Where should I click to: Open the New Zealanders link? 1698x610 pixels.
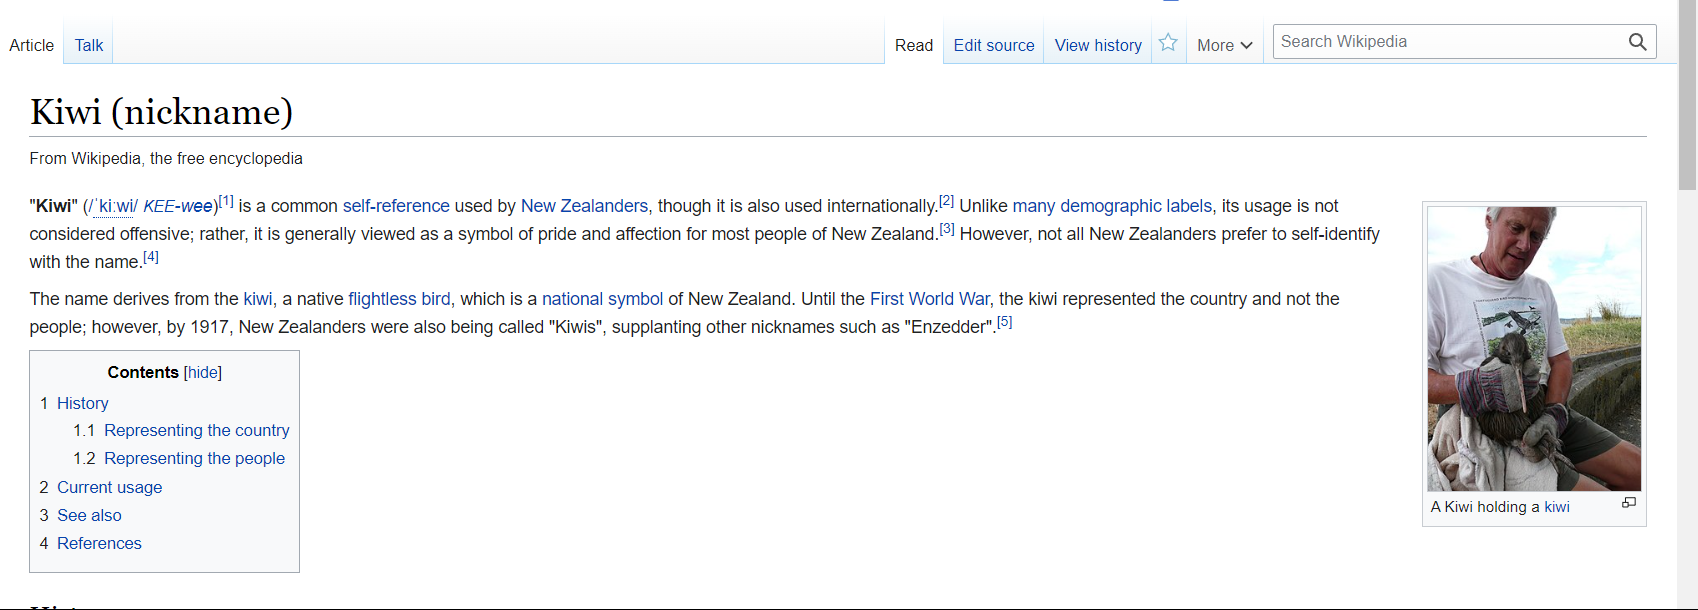584,206
